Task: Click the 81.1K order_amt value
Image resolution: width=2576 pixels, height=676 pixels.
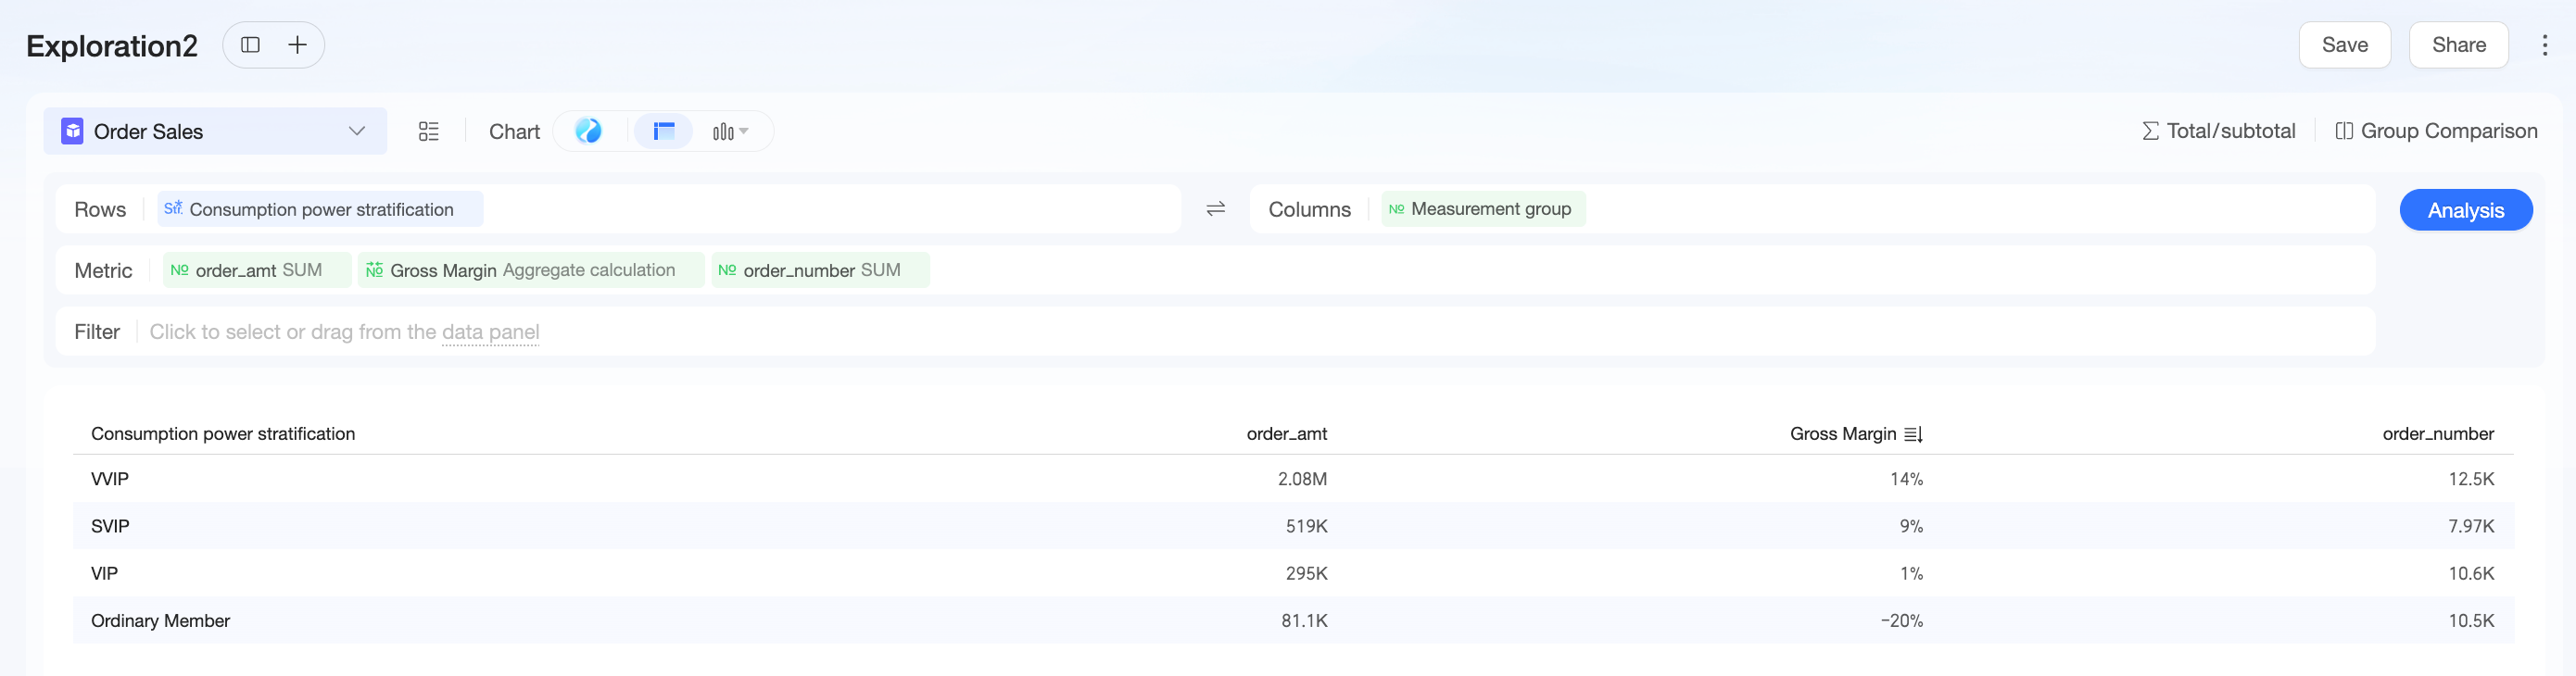Action: [1304, 621]
